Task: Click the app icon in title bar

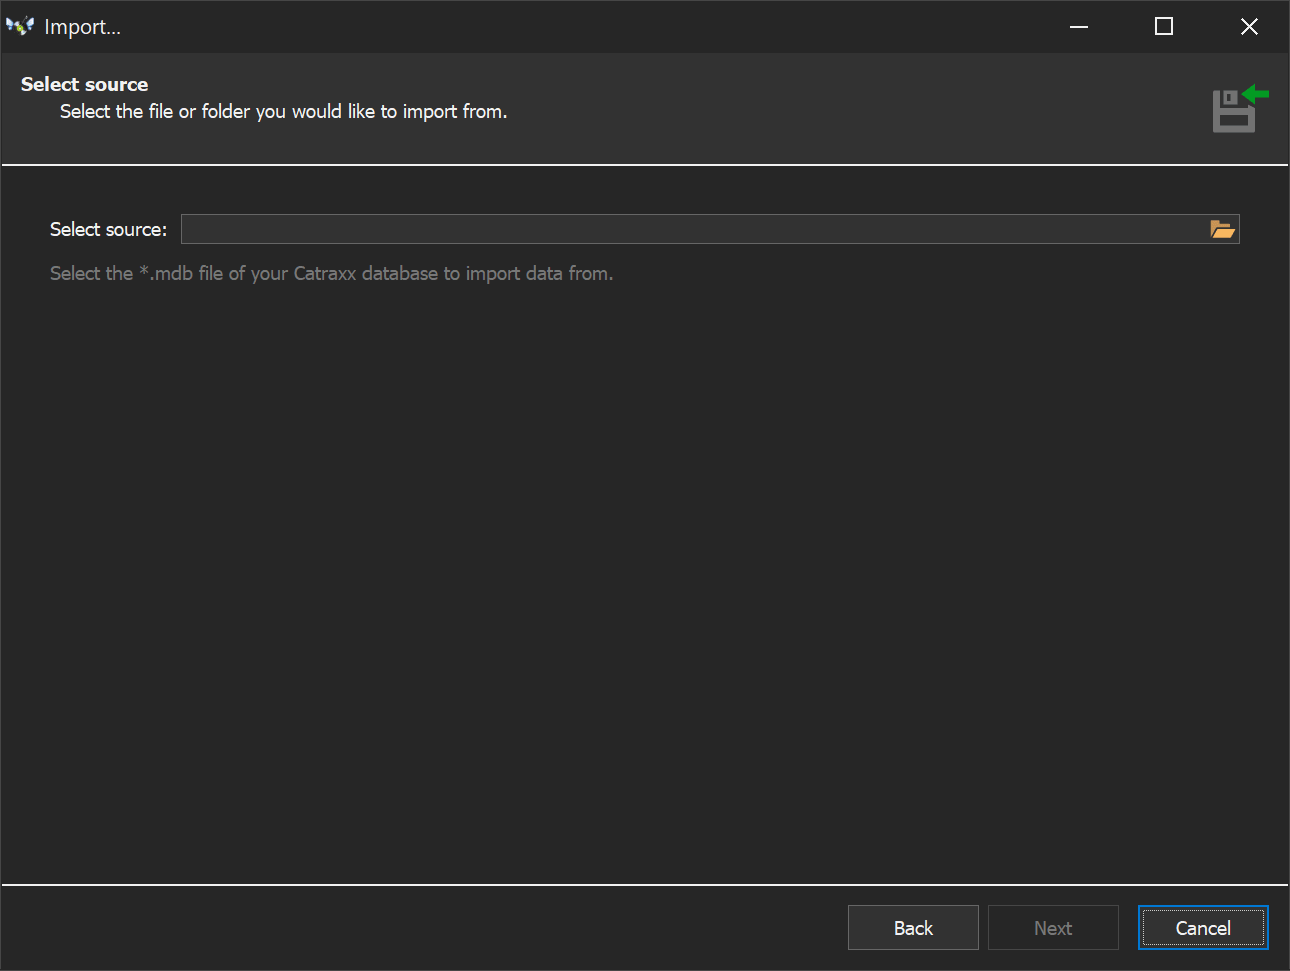Action: (x=19, y=26)
